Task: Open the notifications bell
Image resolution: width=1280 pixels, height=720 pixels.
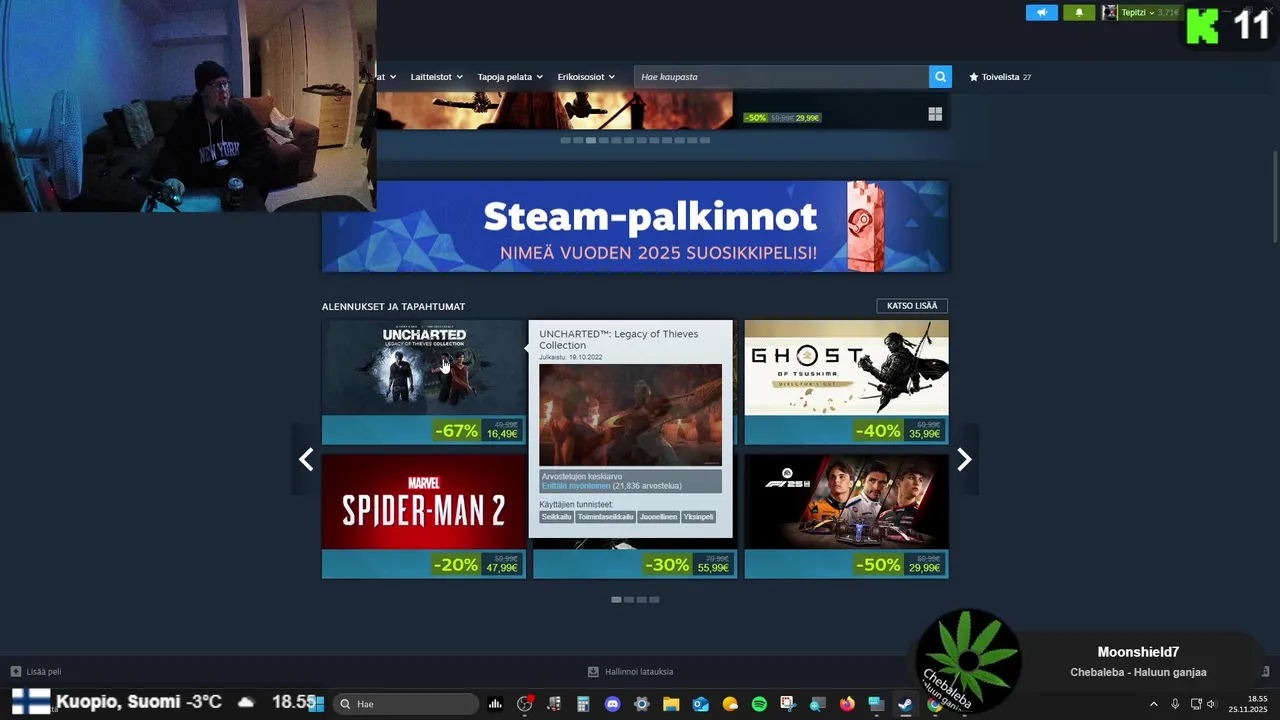Action: tap(1079, 13)
